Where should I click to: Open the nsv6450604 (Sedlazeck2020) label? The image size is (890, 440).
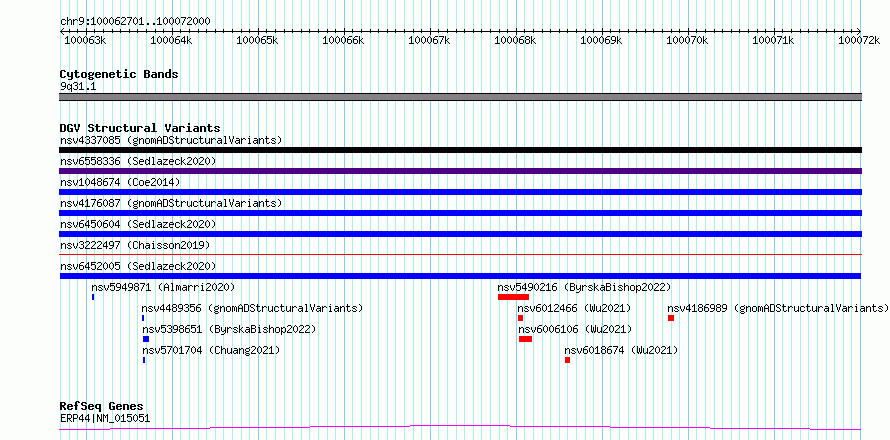point(138,224)
